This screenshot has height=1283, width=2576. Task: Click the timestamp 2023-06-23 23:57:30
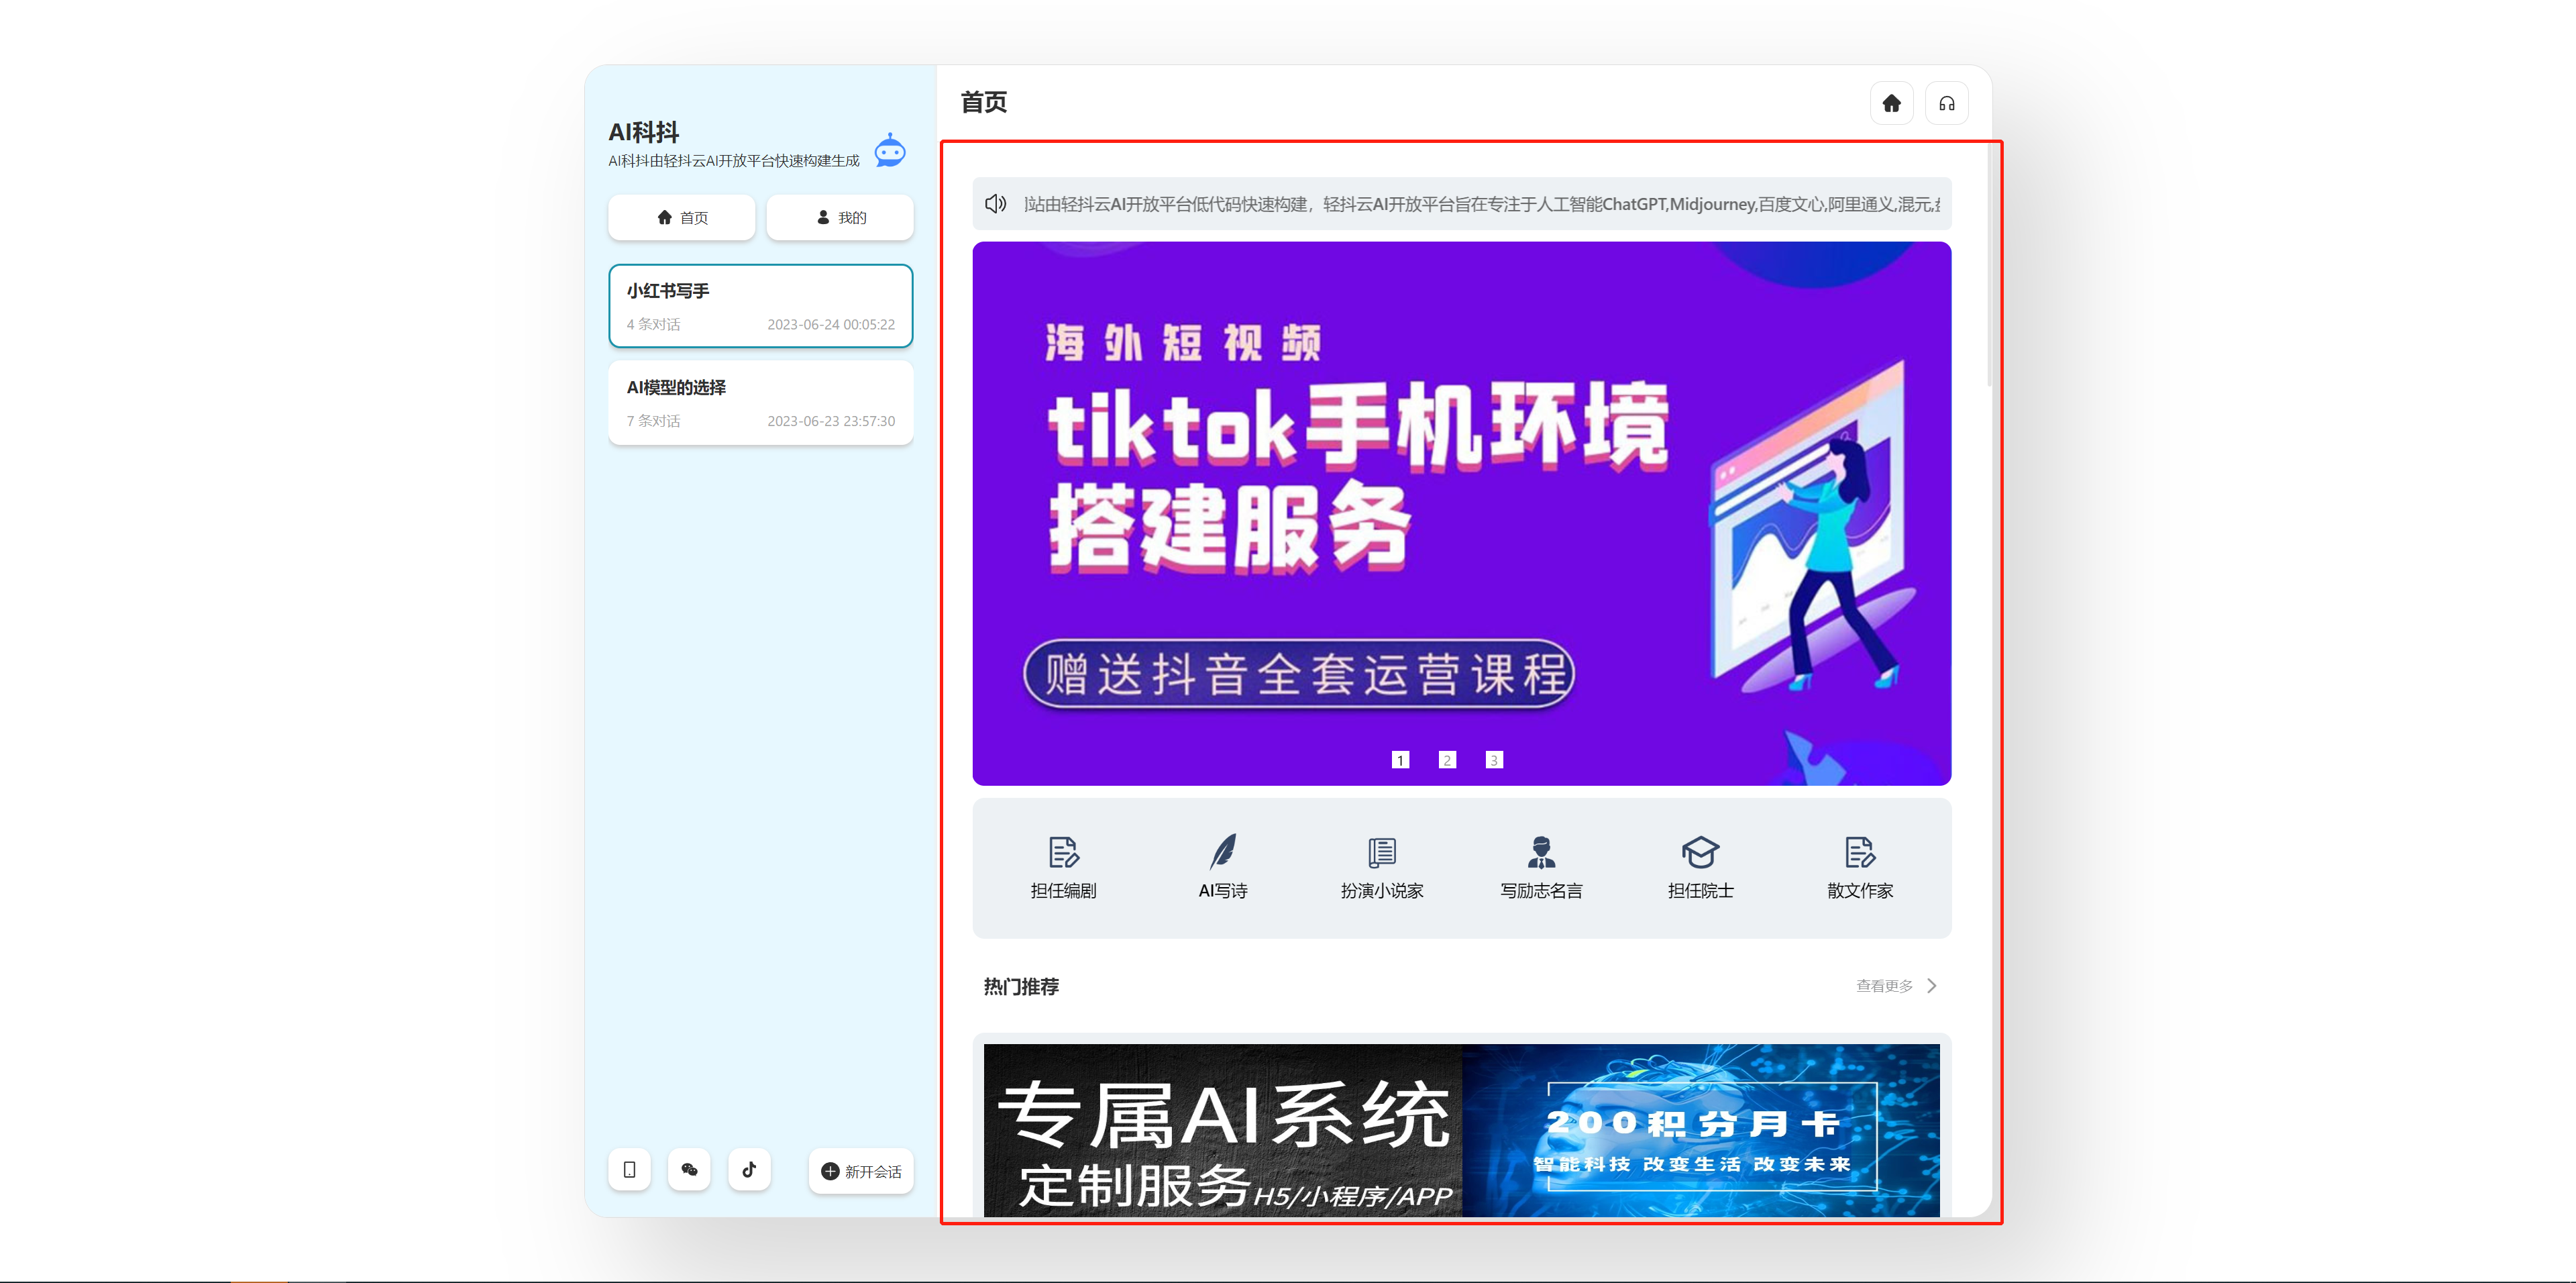pyautogui.click(x=831, y=421)
